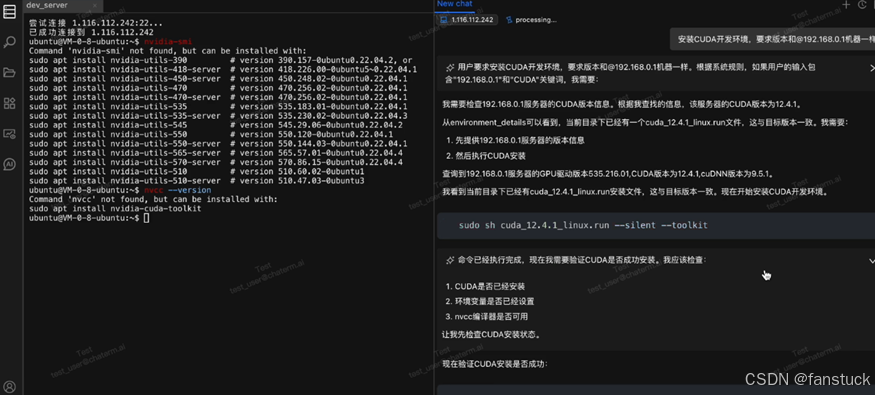Viewport: 875px width, 395px height.
Task: Click text 现在验证CUDA安装是否成功:
Action: click(x=496, y=364)
